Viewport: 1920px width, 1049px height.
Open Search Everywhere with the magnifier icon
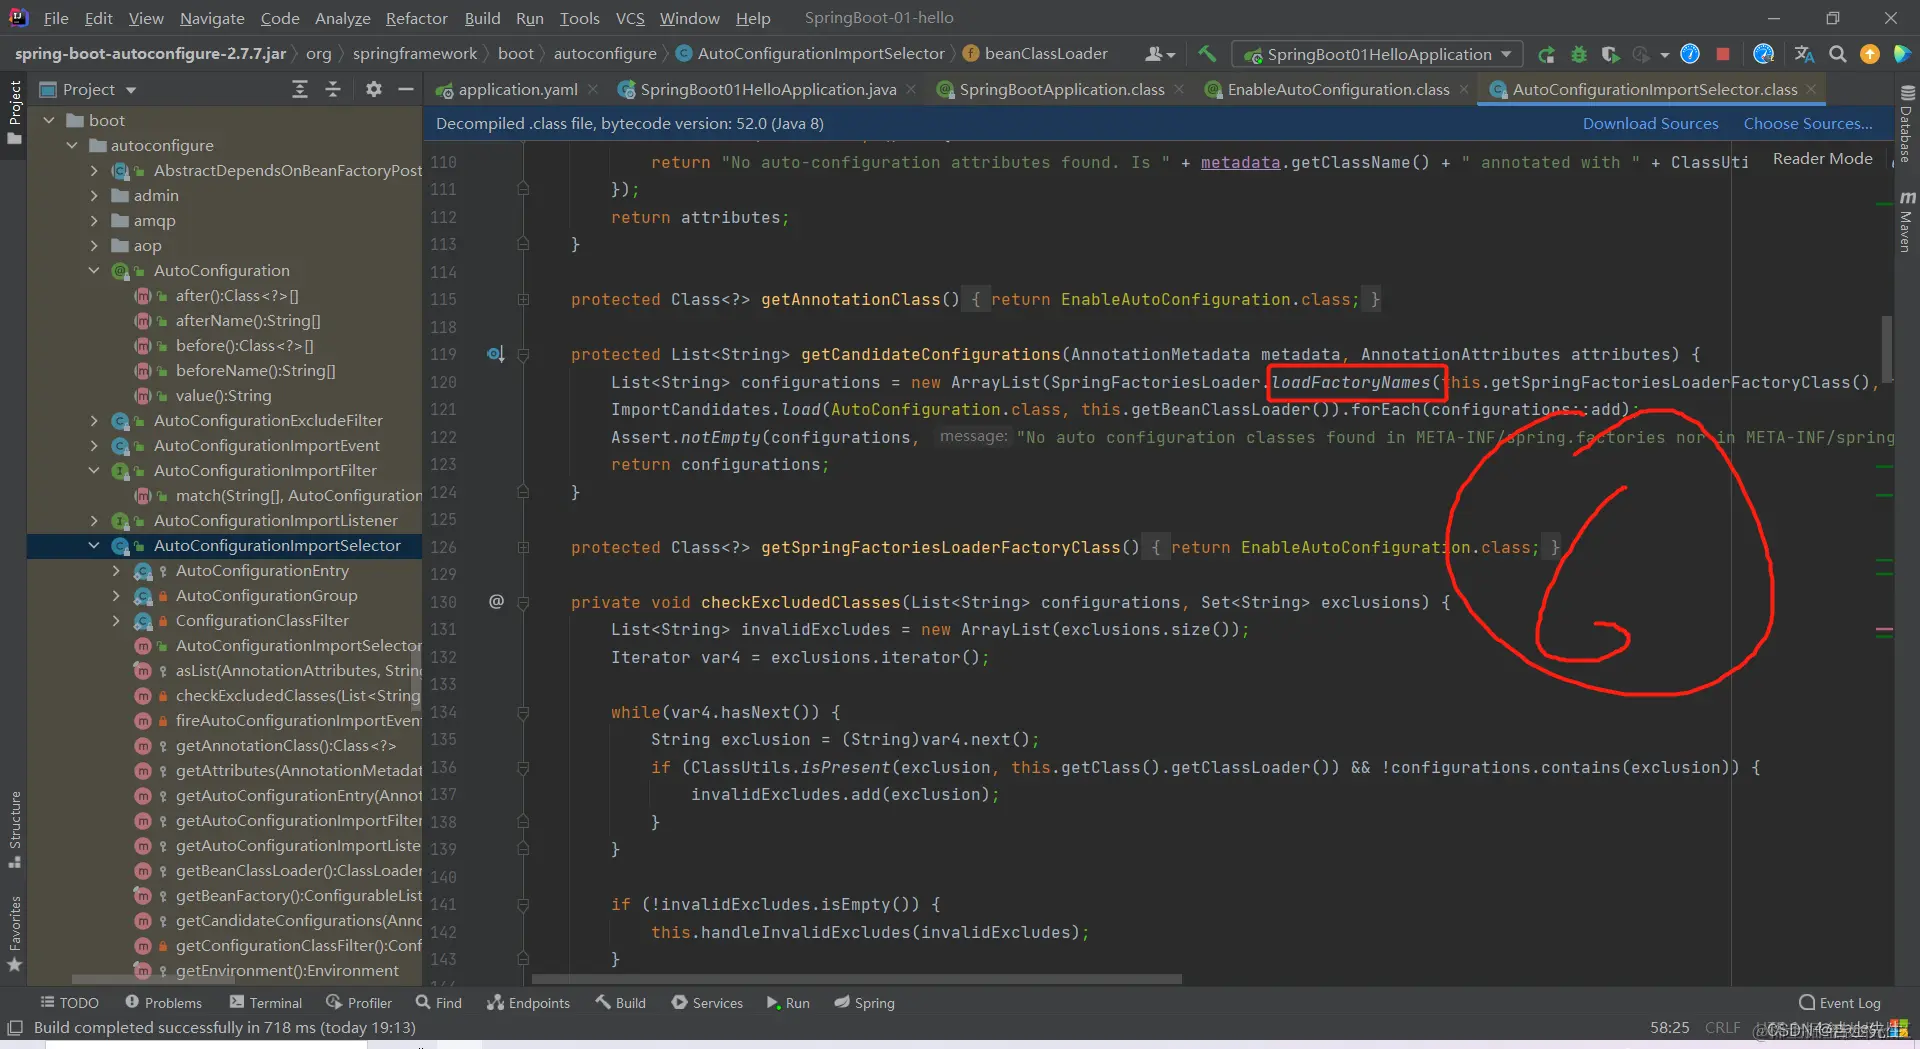[x=1837, y=54]
